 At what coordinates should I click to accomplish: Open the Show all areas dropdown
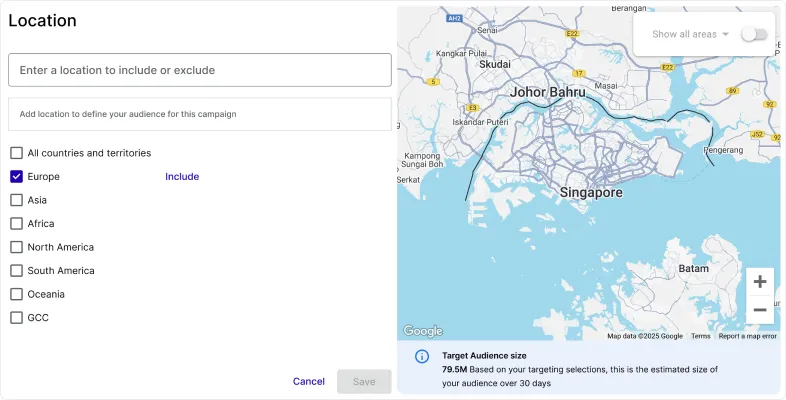690,34
